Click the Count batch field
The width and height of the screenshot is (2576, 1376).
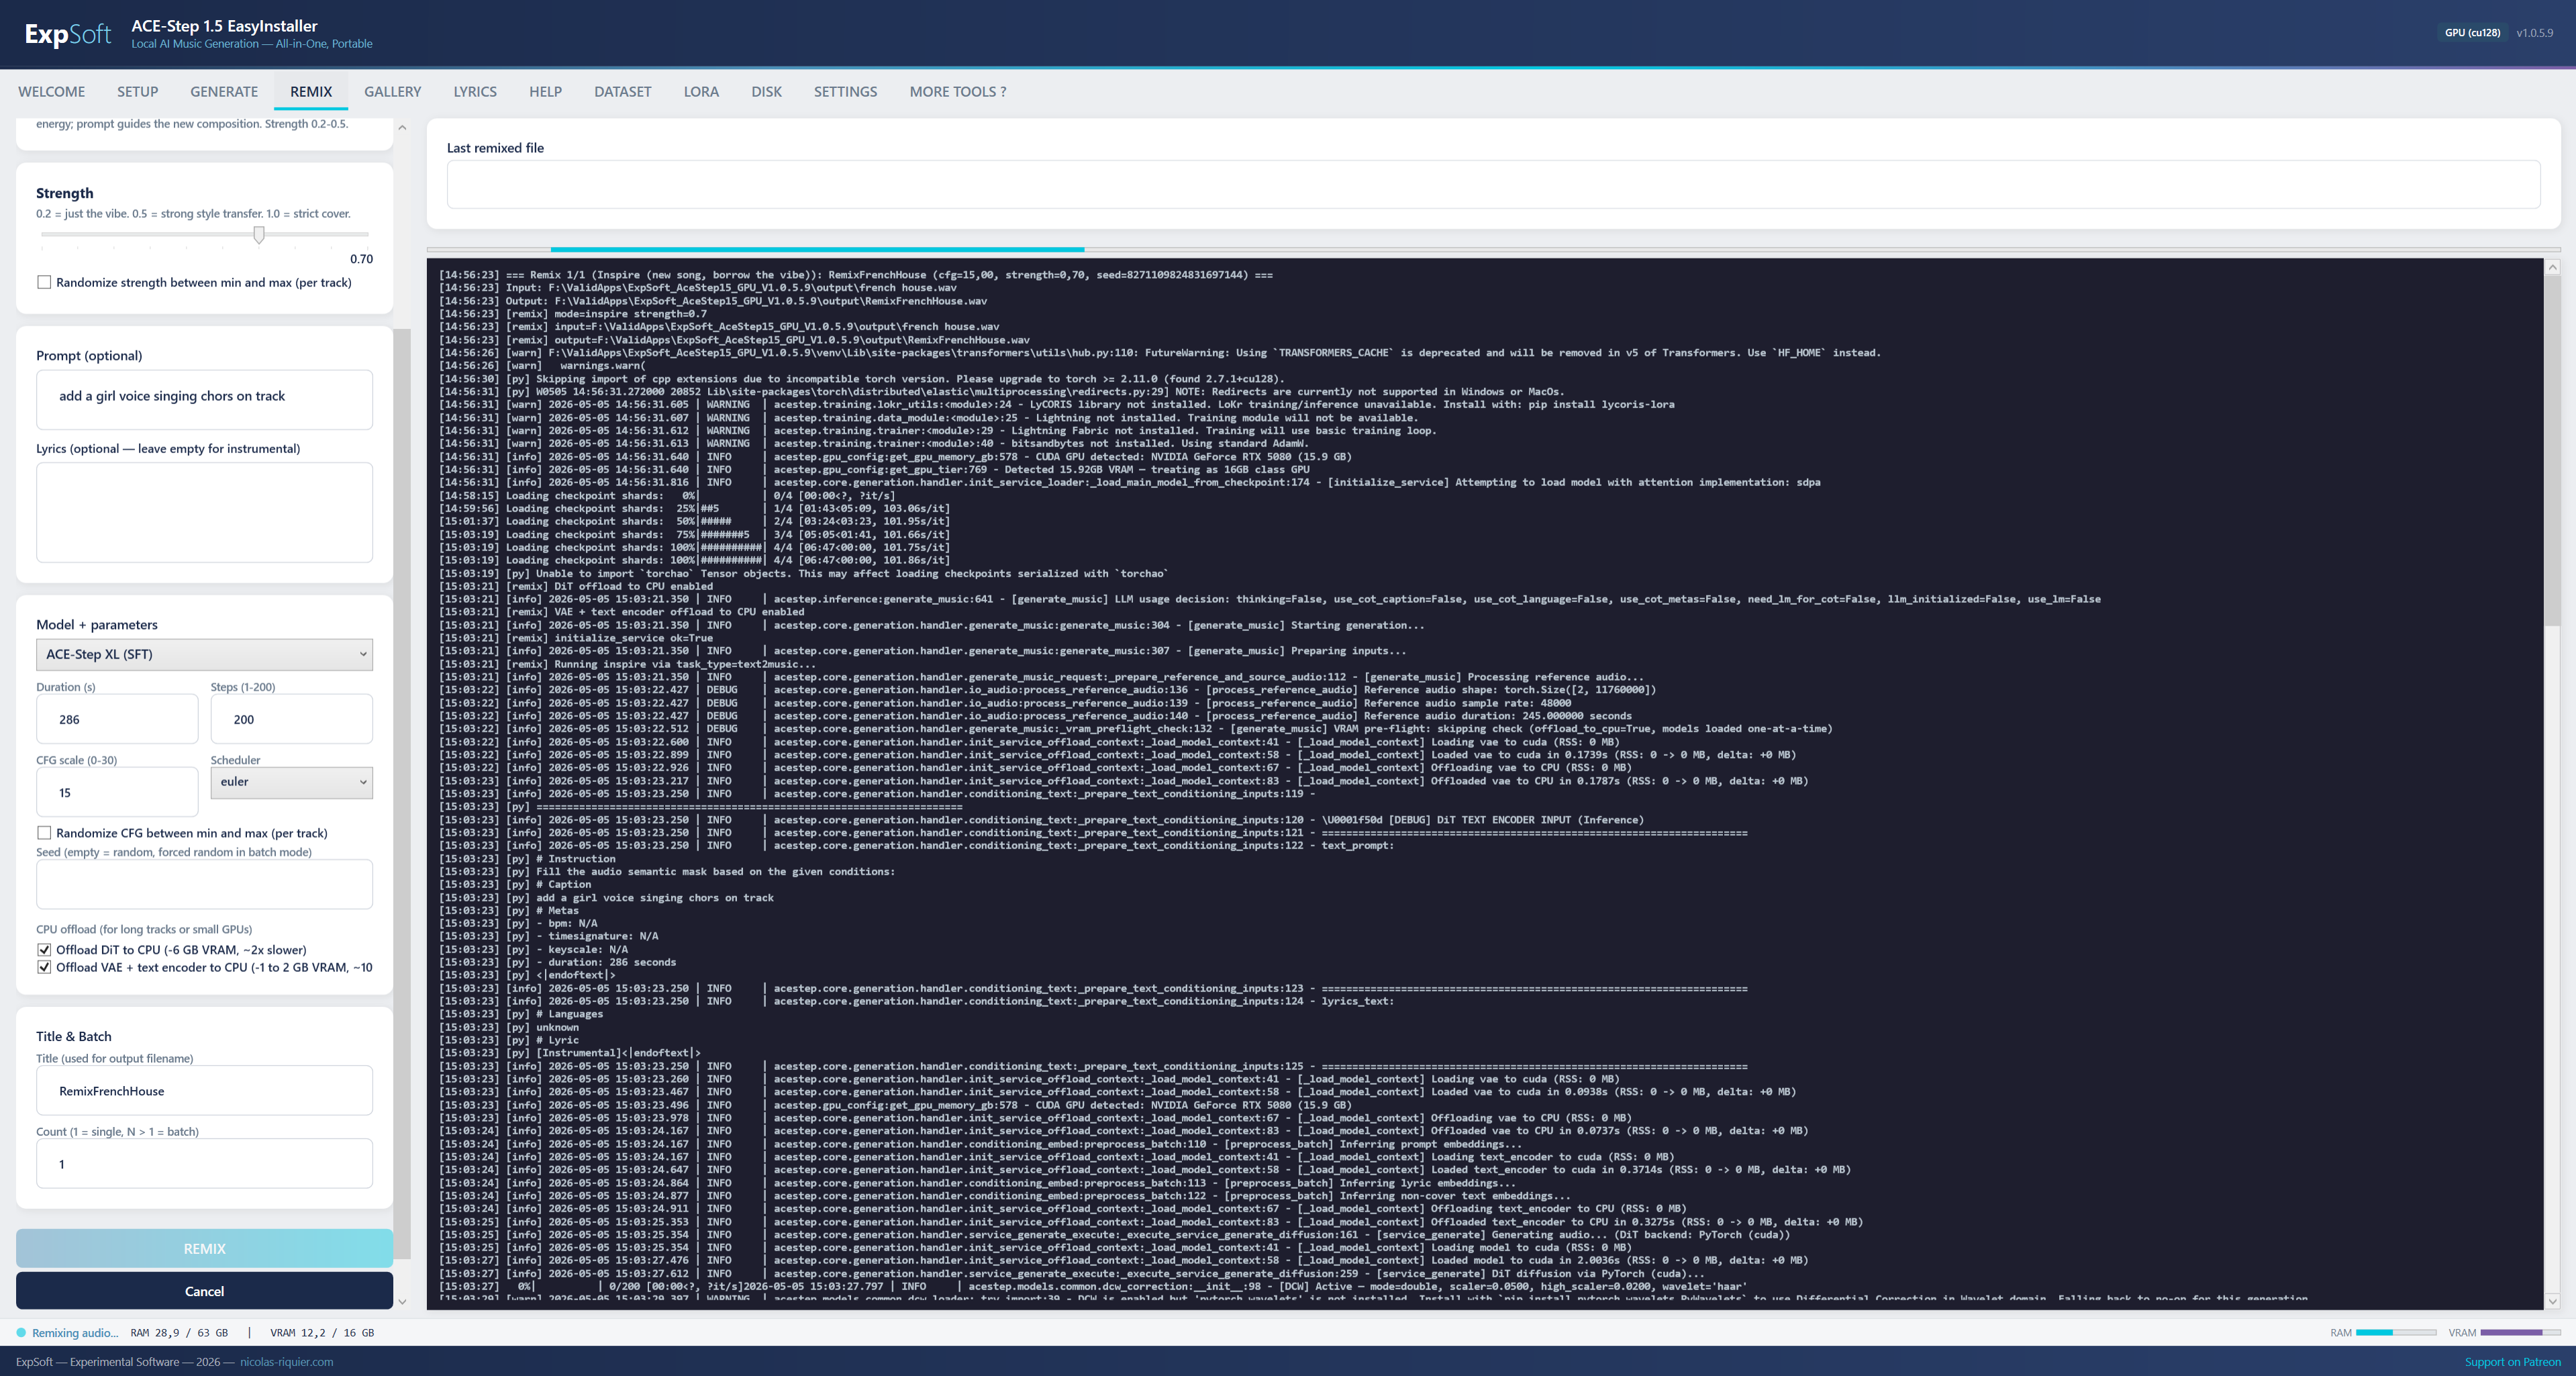204,1163
